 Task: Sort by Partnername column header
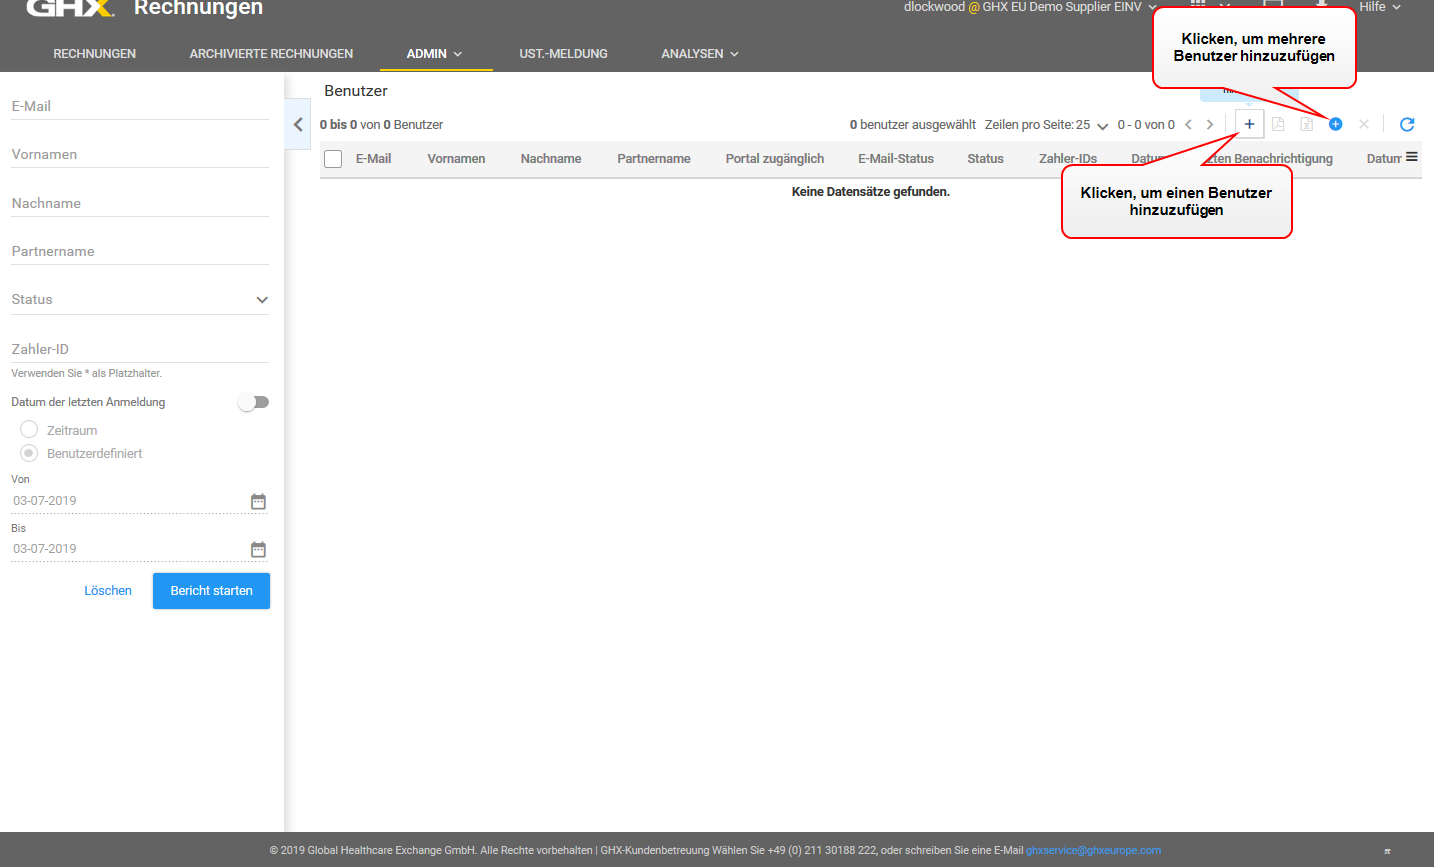[x=654, y=159]
